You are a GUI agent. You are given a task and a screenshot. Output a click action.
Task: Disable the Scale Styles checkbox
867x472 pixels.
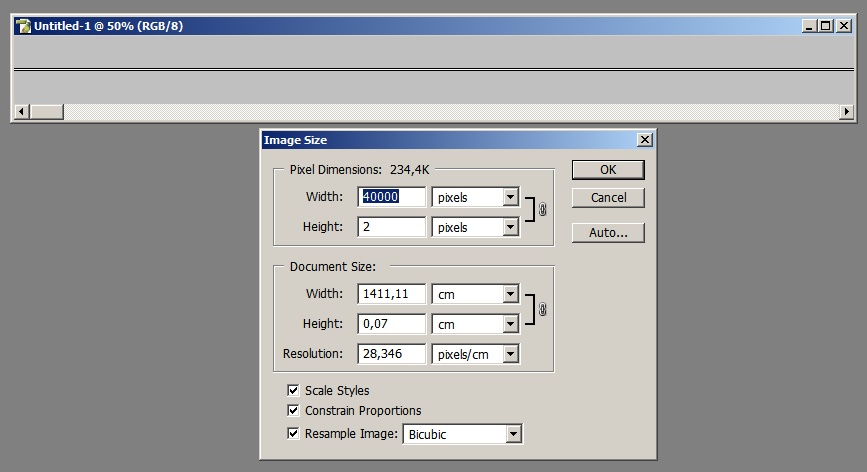293,390
